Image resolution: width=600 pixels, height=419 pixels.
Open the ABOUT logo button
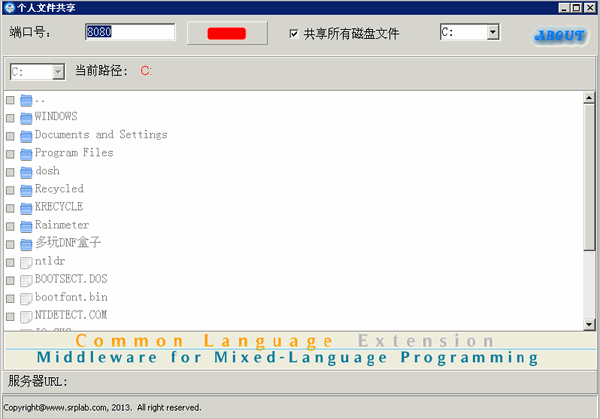(560, 36)
